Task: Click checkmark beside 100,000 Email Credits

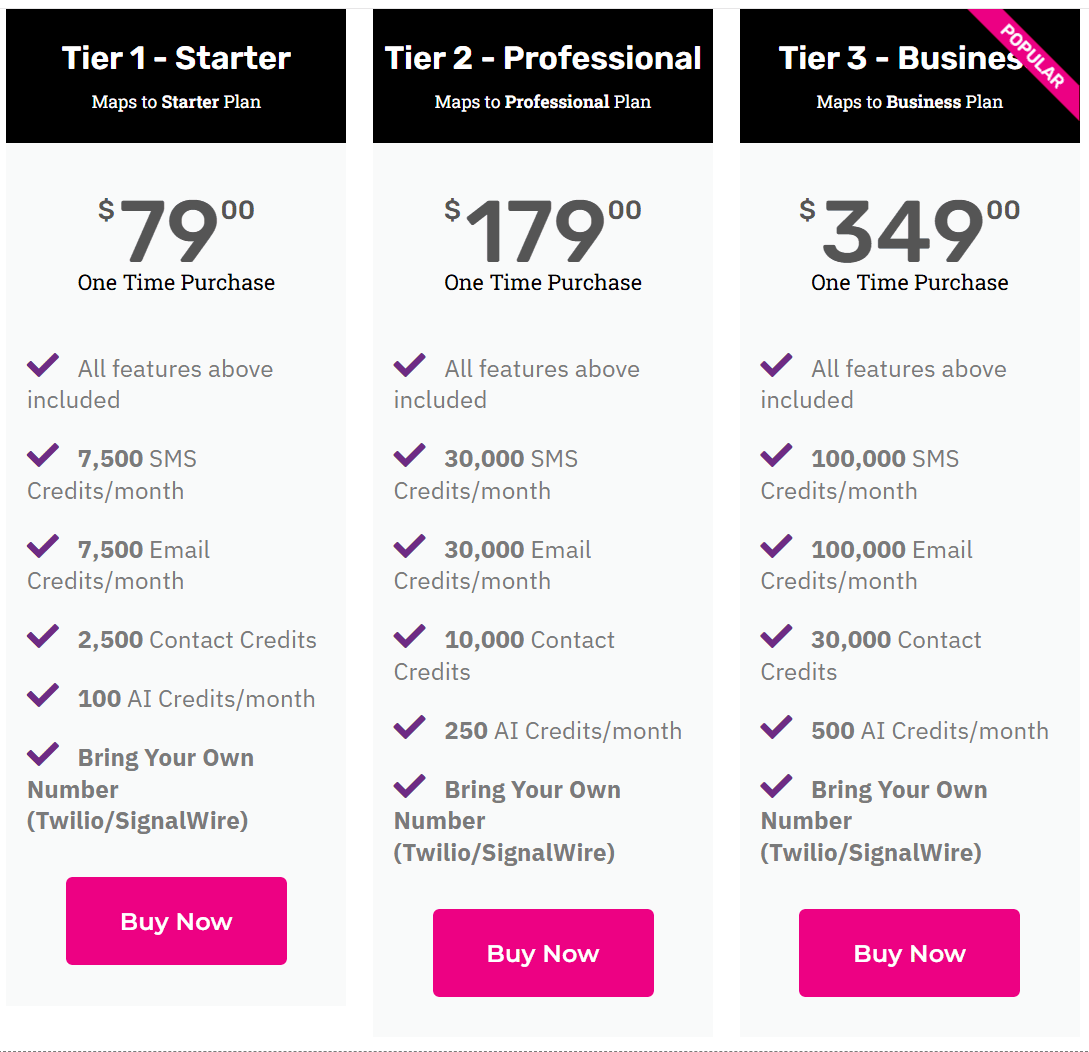Action: tap(777, 547)
